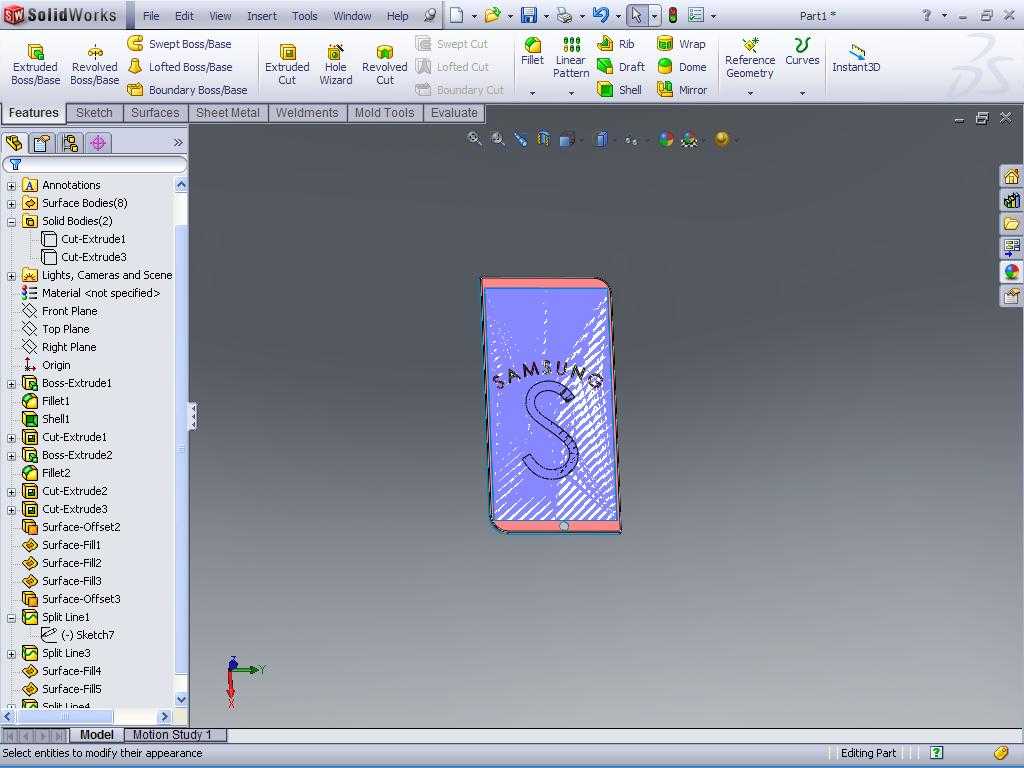Image resolution: width=1024 pixels, height=768 pixels.
Task: Open the File menu
Action: (x=151, y=16)
